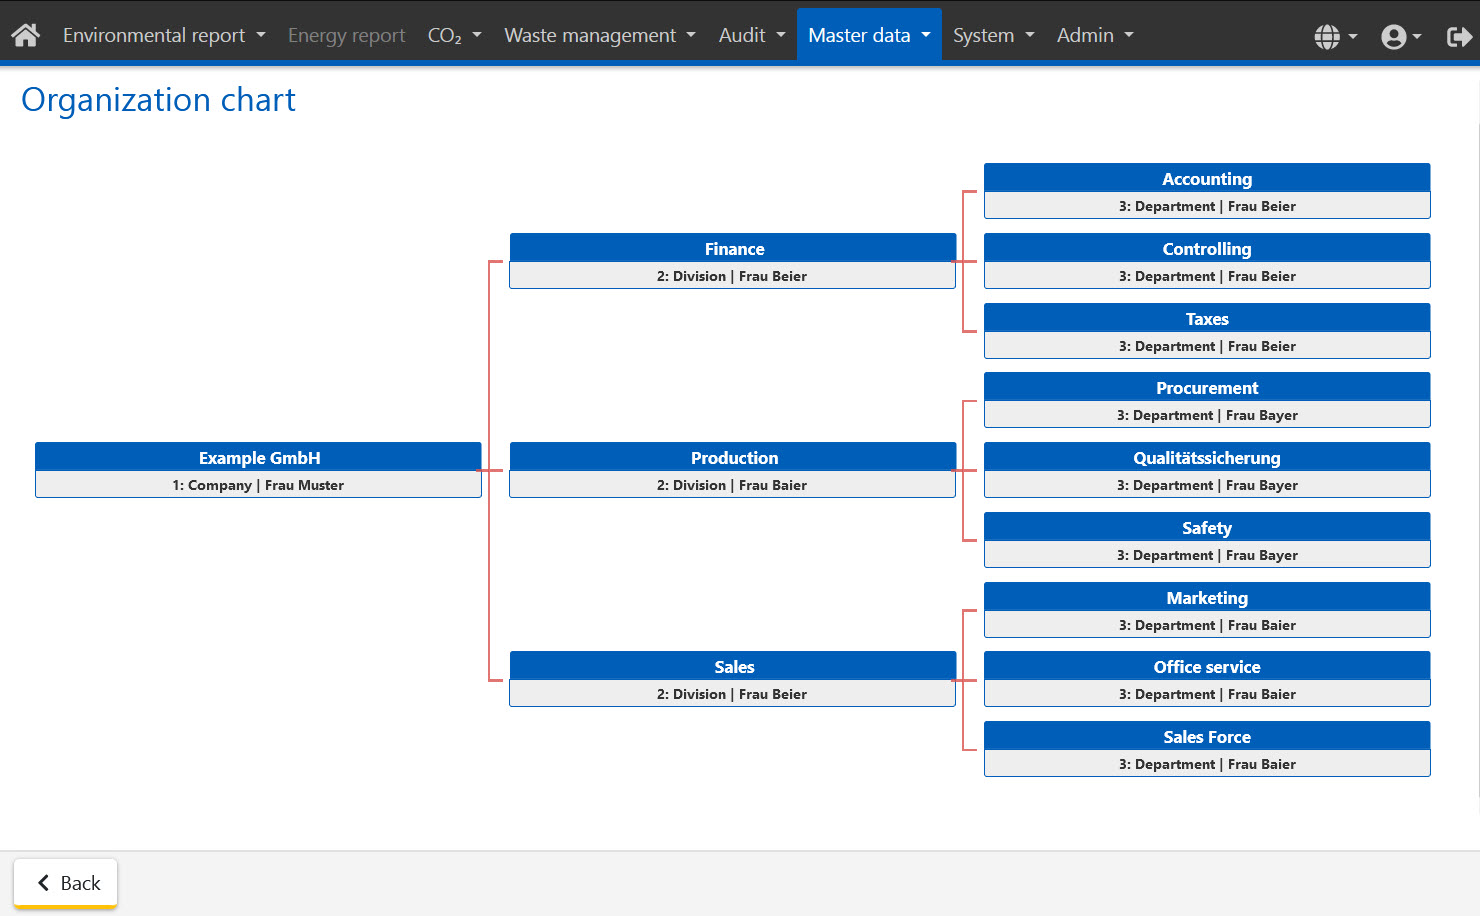
Task: Select the Finance division node
Action: coord(732,260)
